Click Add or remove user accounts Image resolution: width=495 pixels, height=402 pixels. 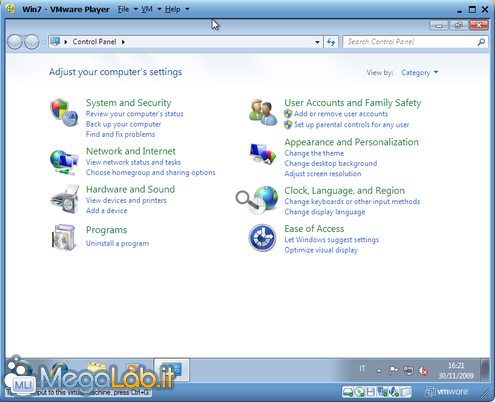point(341,114)
